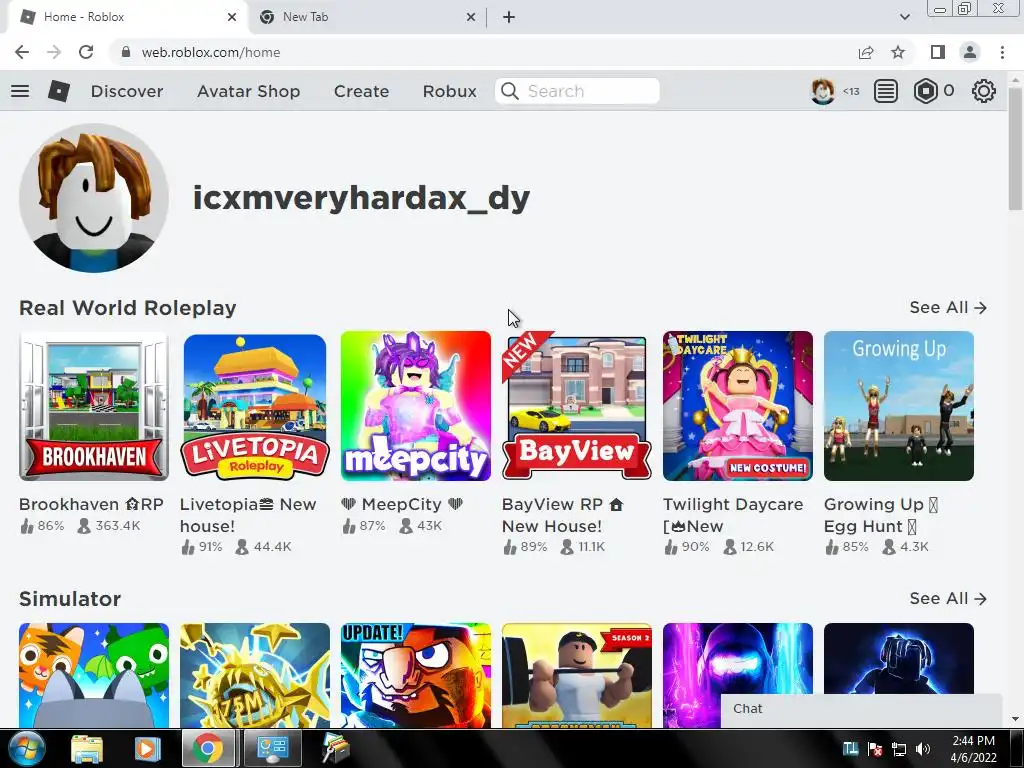Open the weightlifting Season 2 simulator thumbnail
This screenshot has width=1024, height=768.
coord(577,675)
